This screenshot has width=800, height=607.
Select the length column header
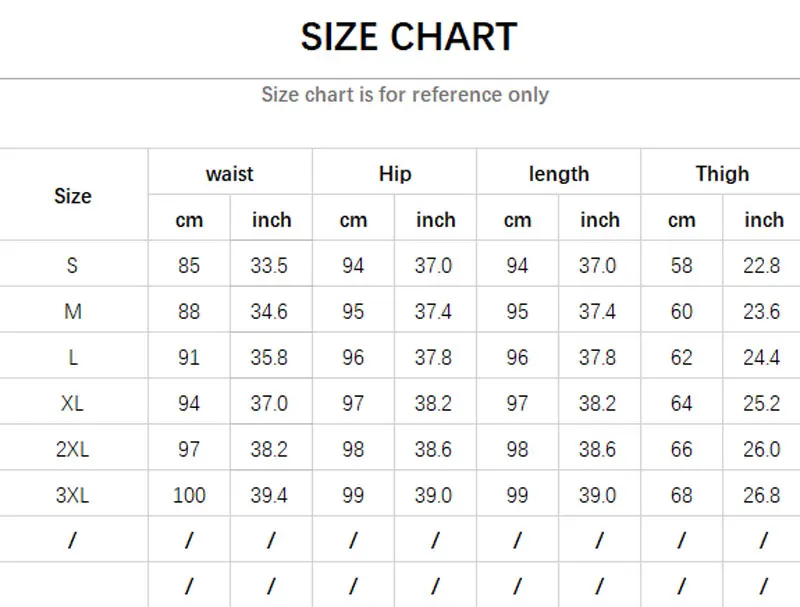[x=559, y=174]
